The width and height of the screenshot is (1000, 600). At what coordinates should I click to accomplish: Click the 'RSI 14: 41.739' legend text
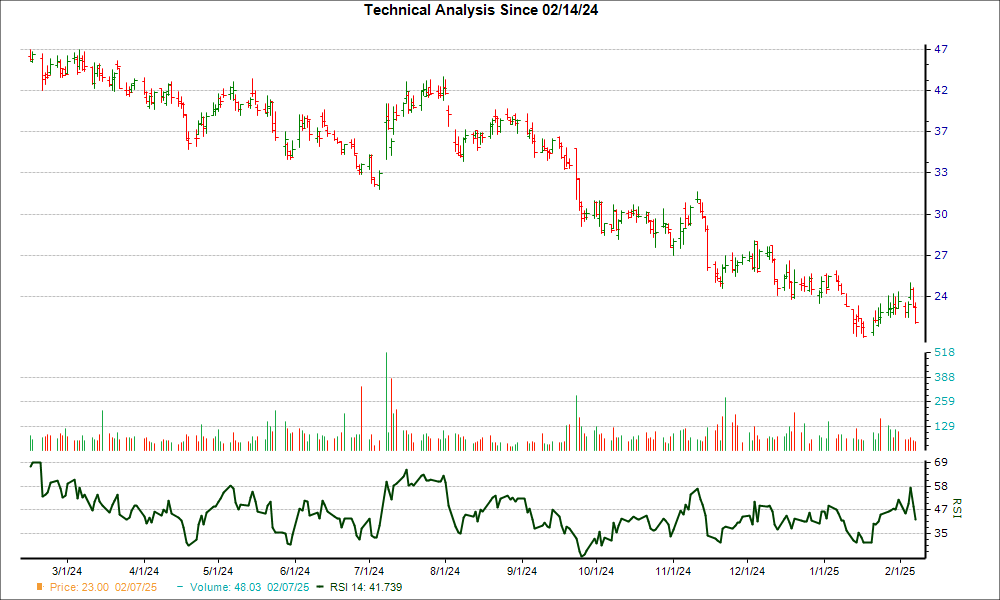coord(366,587)
